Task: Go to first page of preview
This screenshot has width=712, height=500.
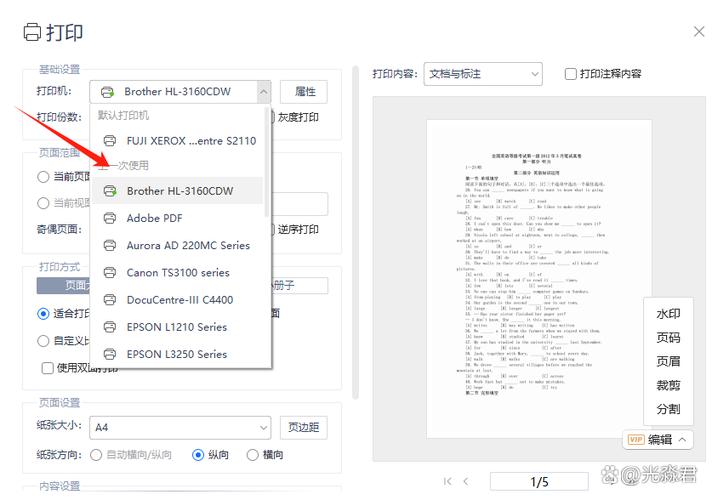Action: 448,481
